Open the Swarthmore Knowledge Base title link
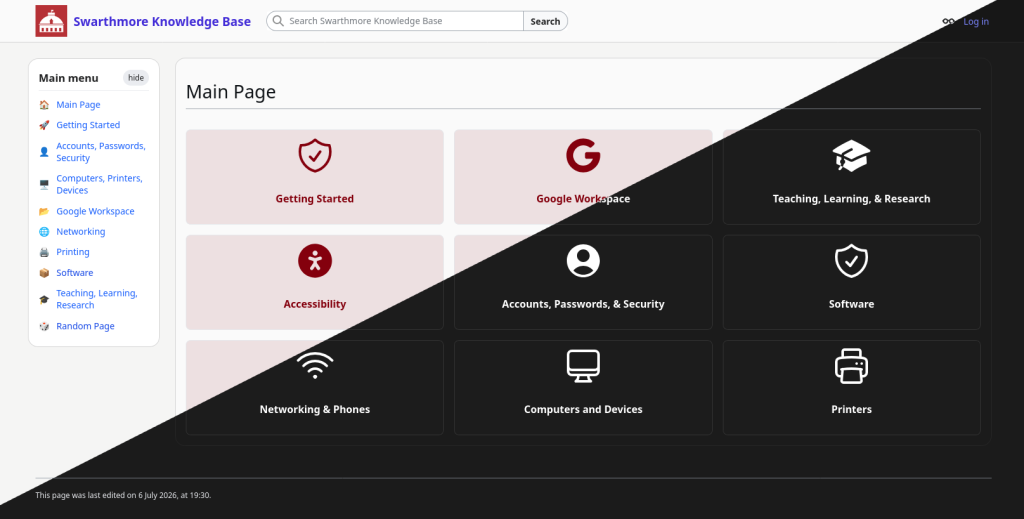The width and height of the screenshot is (1024, 519). 162,22
